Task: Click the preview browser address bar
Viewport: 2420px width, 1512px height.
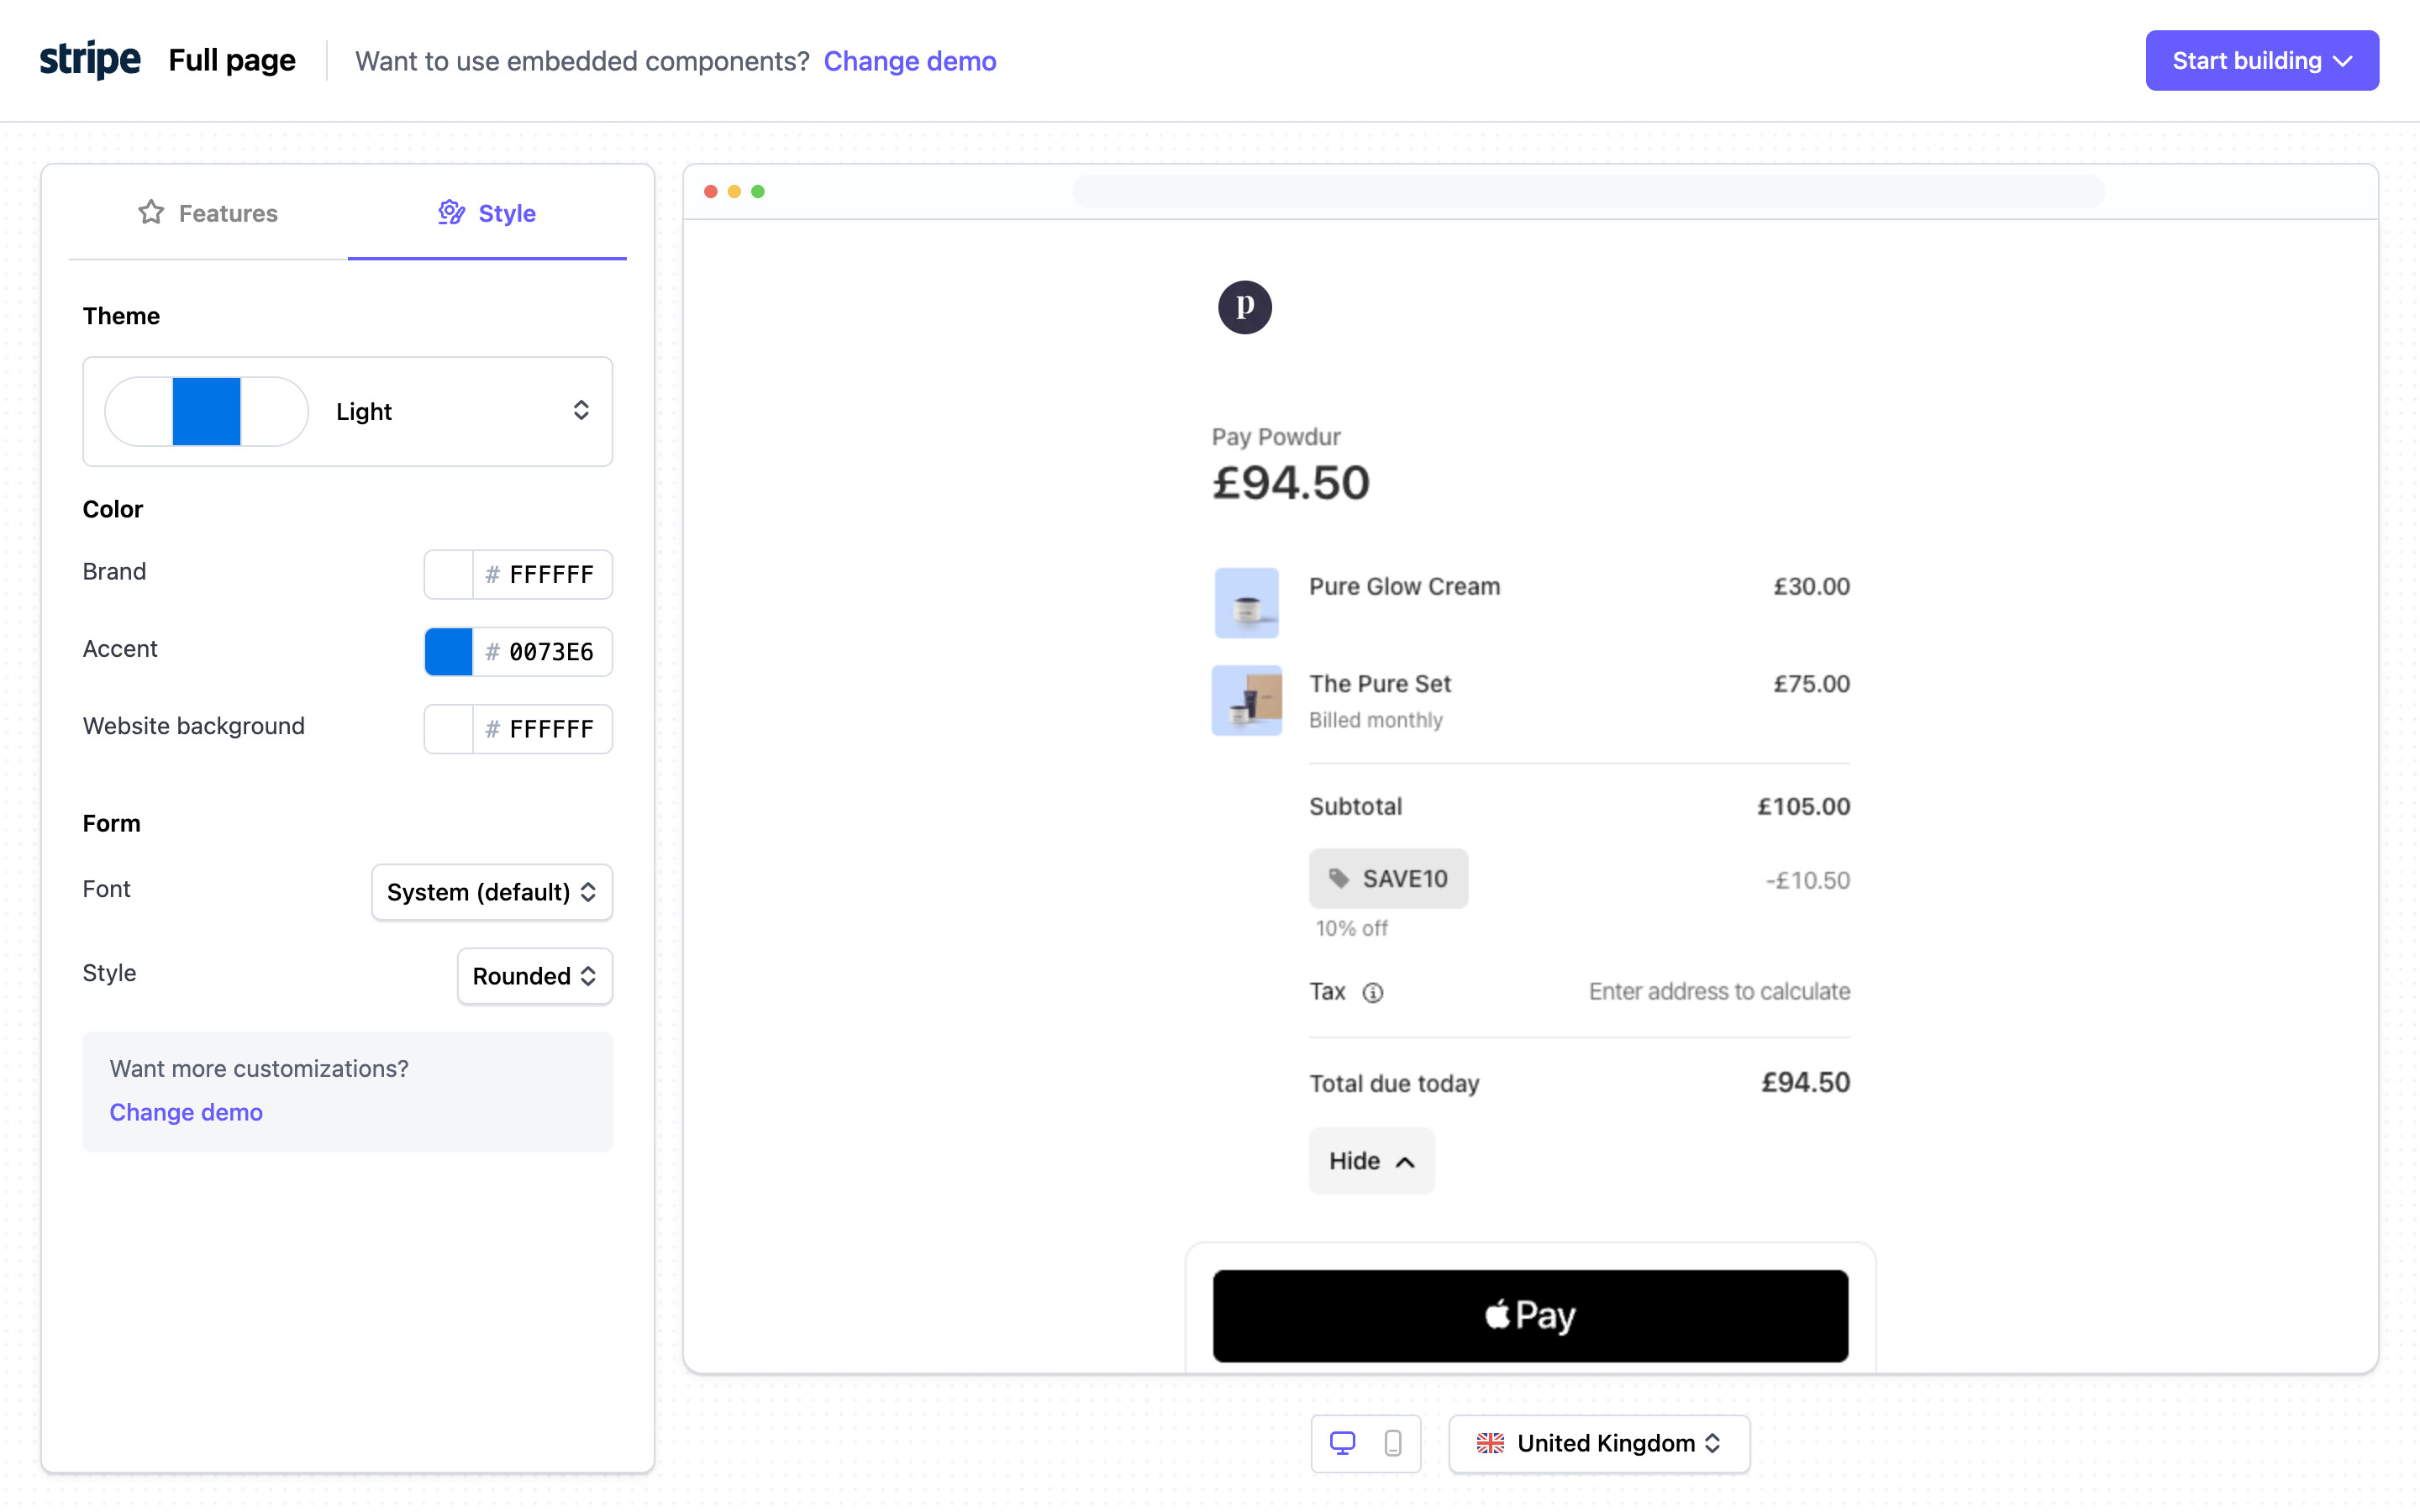Action: pyautogui.click(x=1588, y=191)
